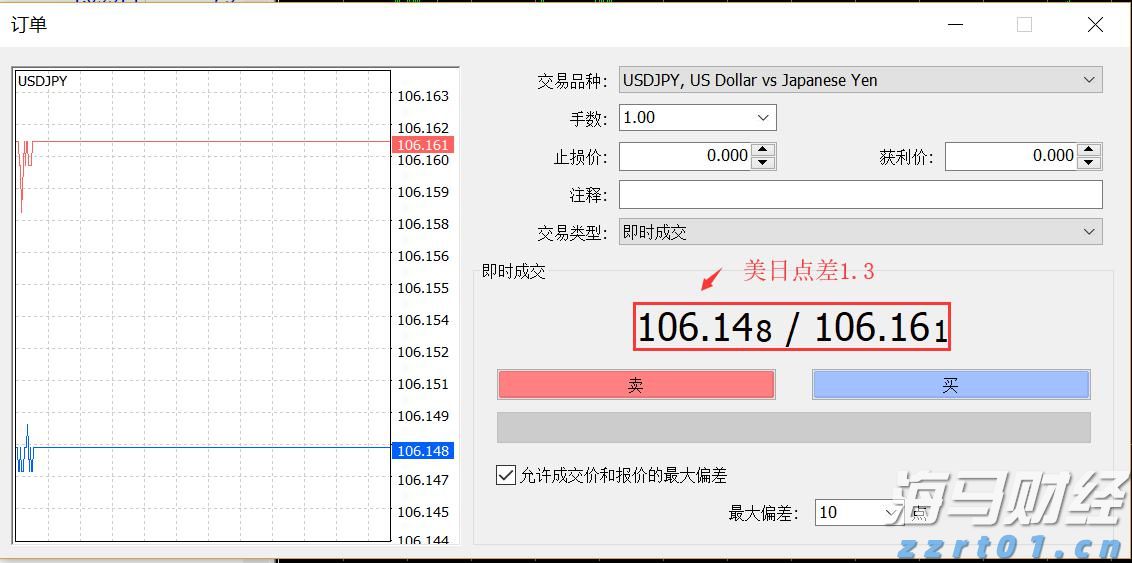Open the 最大偏差 deviation dropdown
Viewport: 1132px width, 563px height.
(892, 513)
